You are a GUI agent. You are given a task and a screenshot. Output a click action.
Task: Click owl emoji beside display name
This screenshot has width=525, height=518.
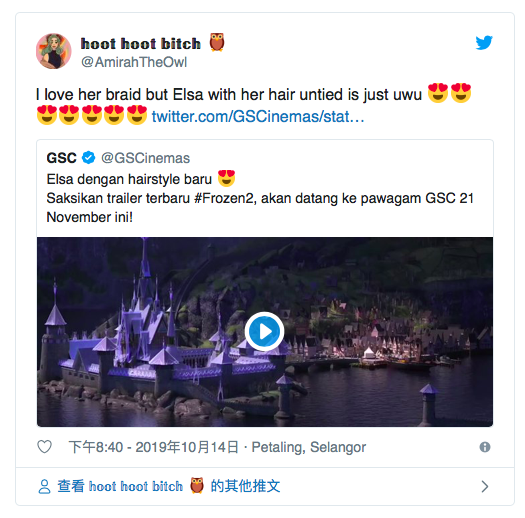[217, 42]
